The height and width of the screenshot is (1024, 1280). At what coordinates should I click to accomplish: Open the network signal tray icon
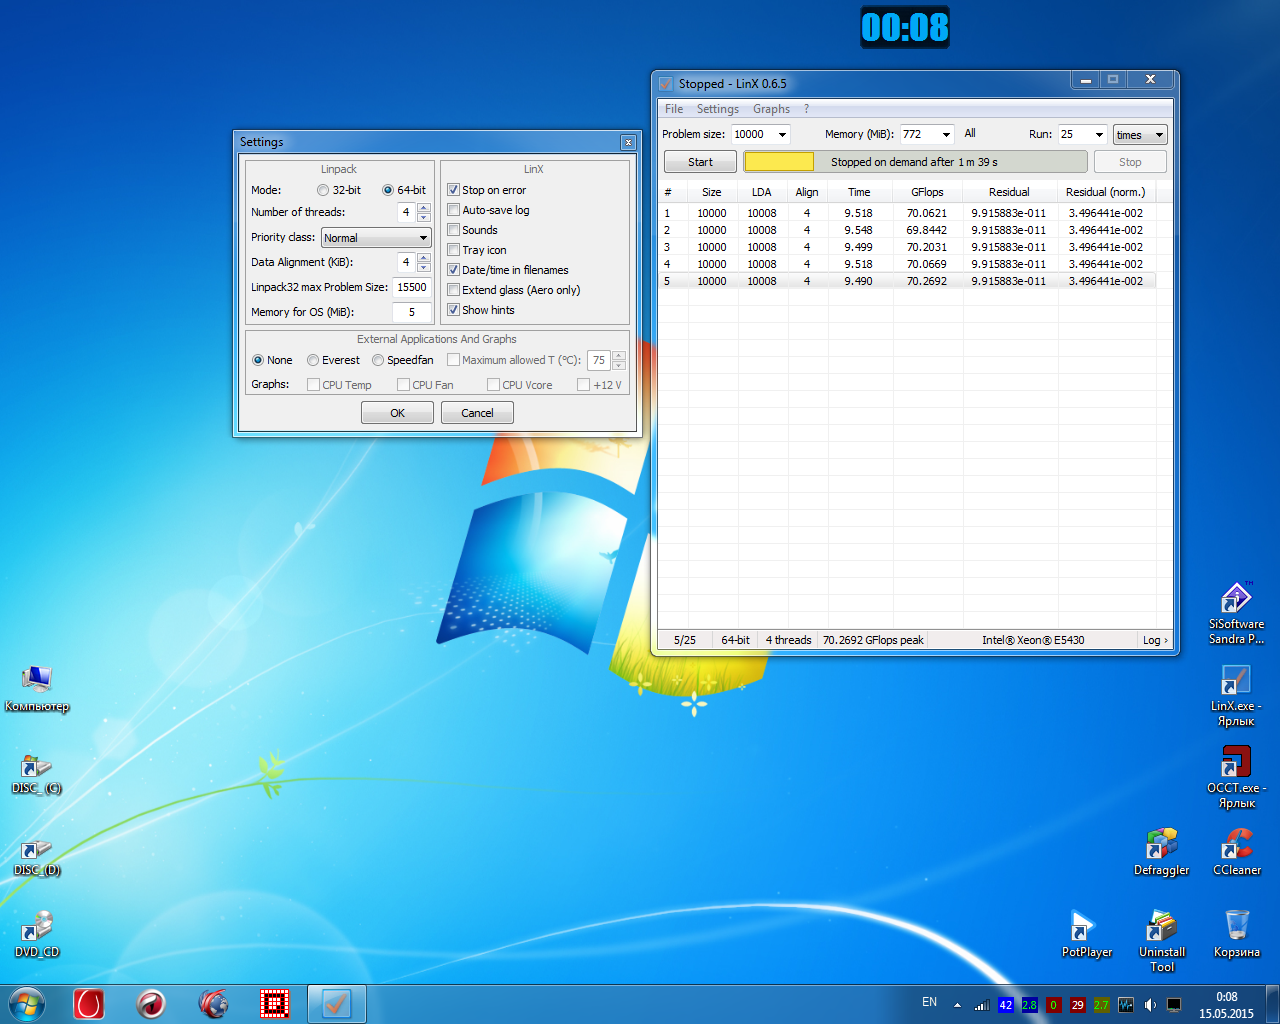pos(981,1005)
